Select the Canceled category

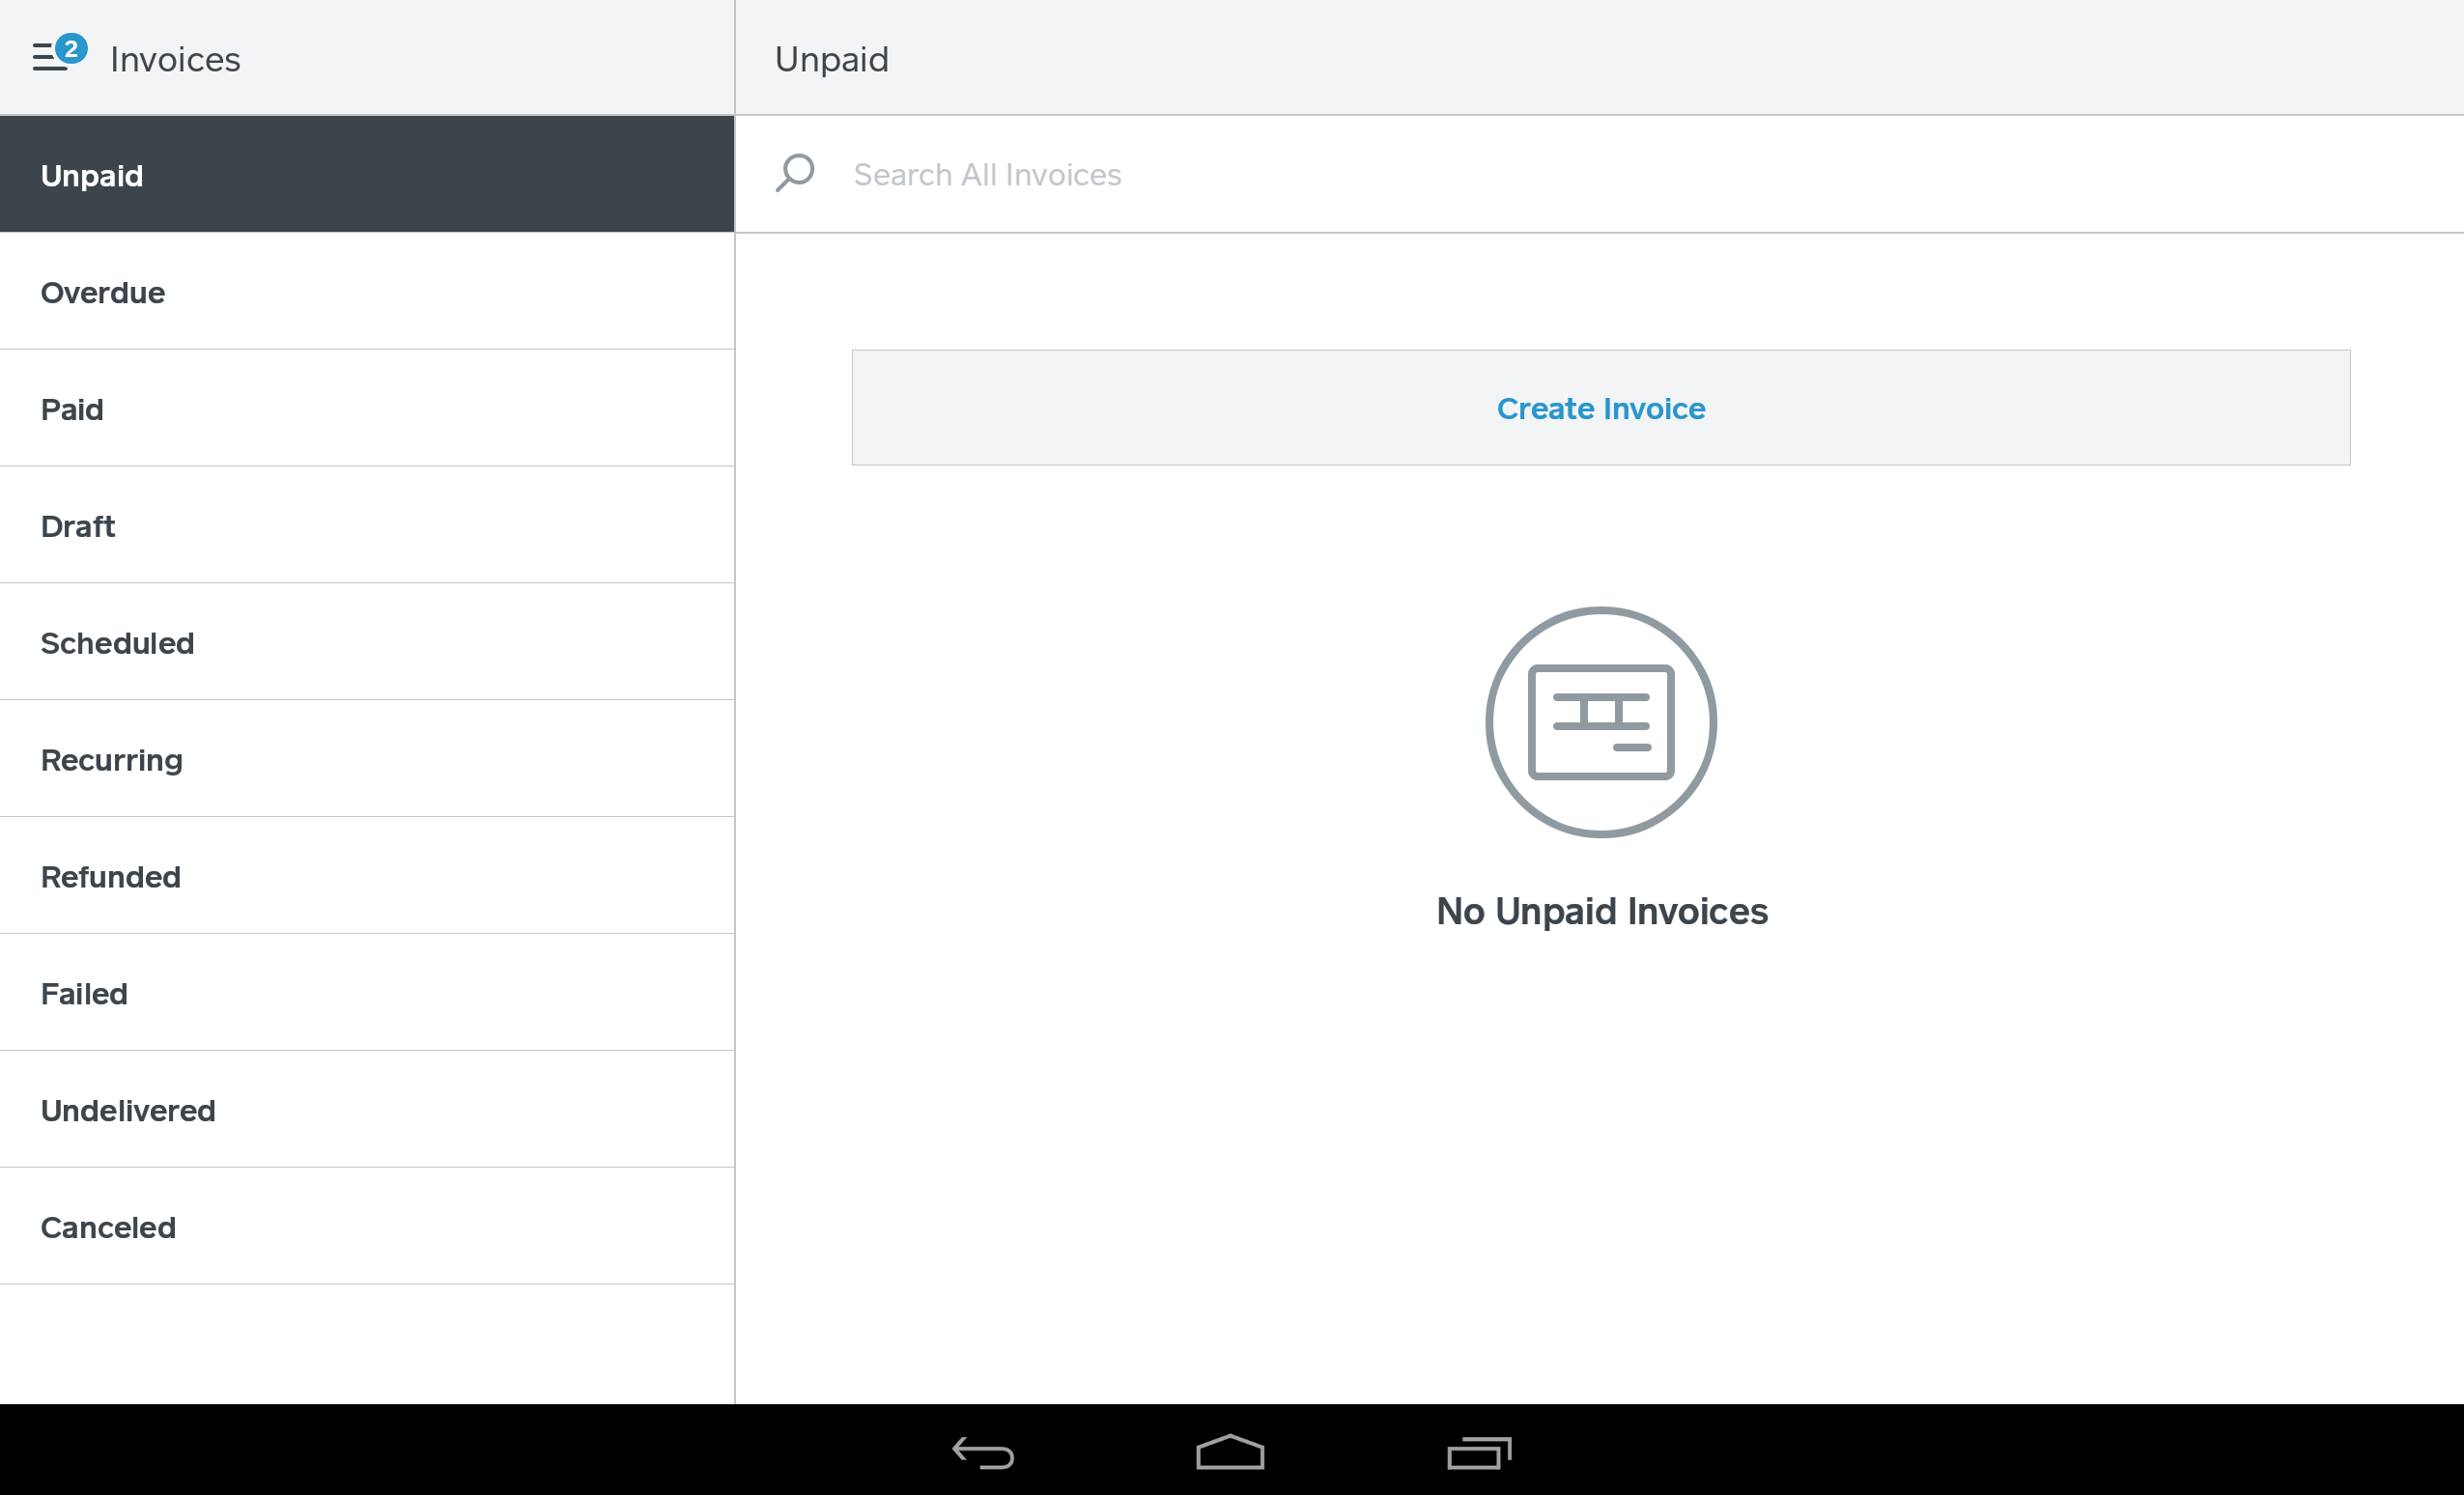[366, 1227]
